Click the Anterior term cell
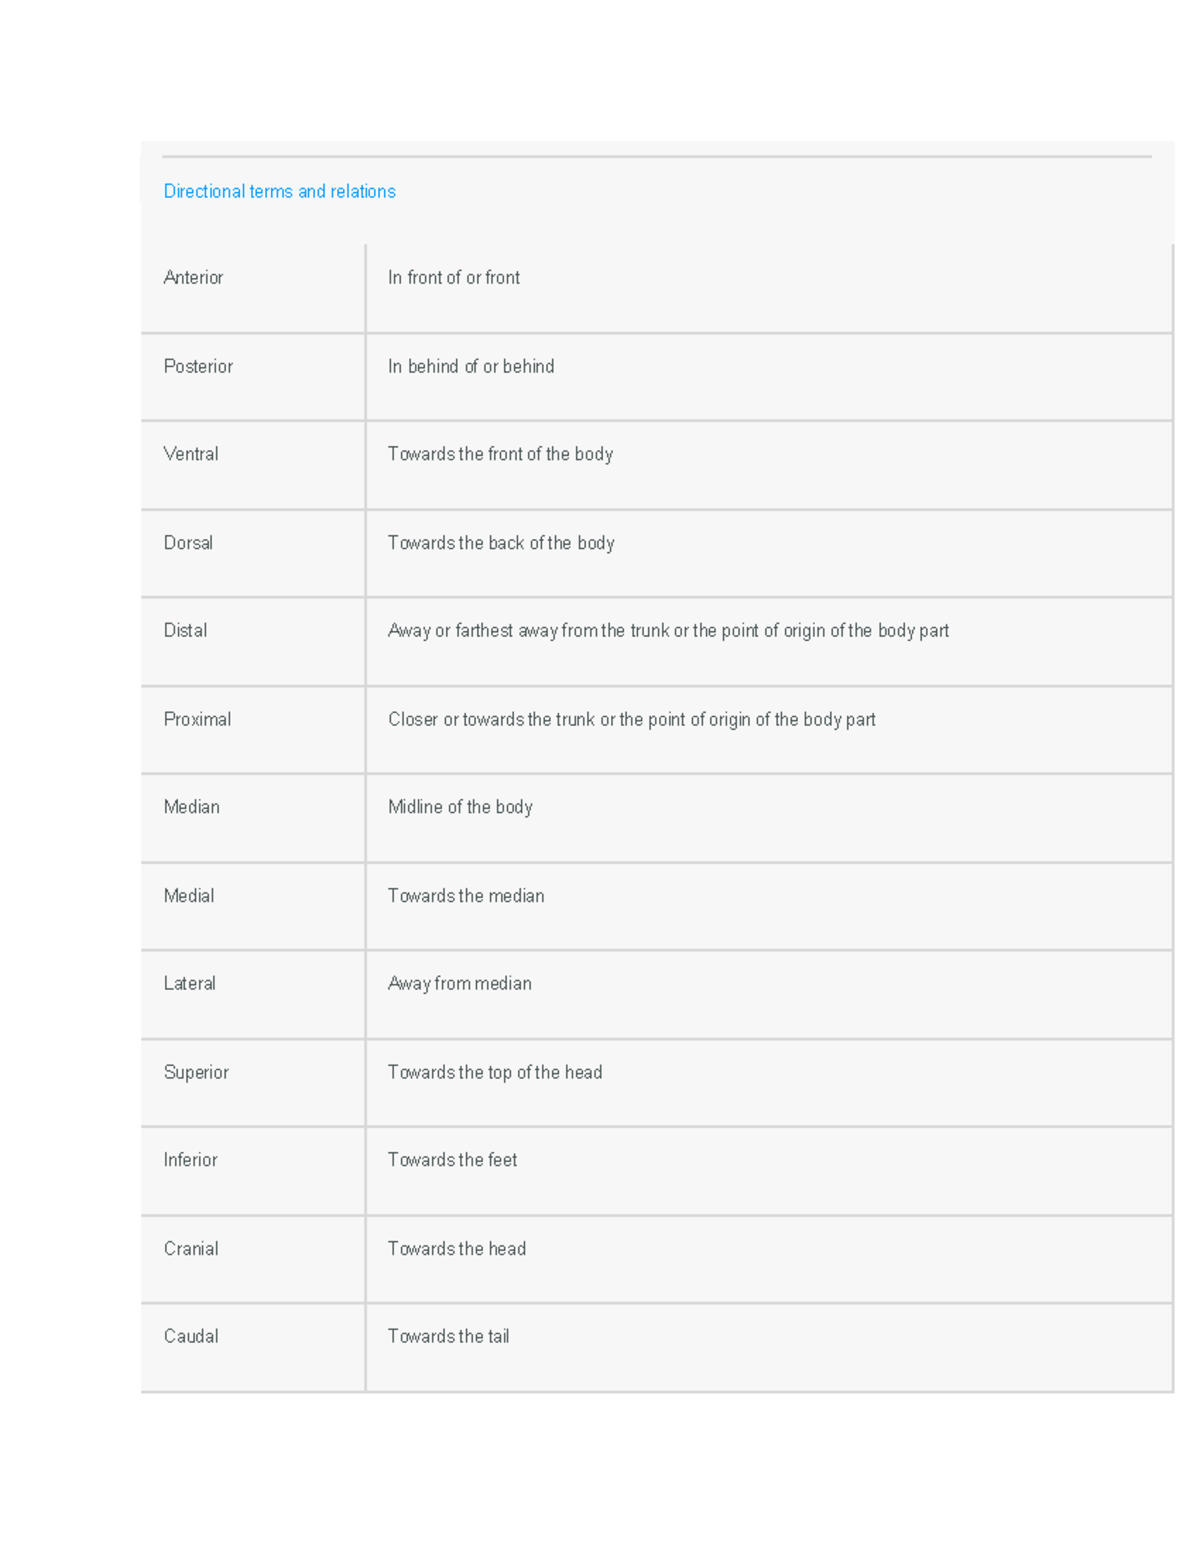Image resolution: width=1200 pixels, height=1553 pixels. tap(193, 278)
